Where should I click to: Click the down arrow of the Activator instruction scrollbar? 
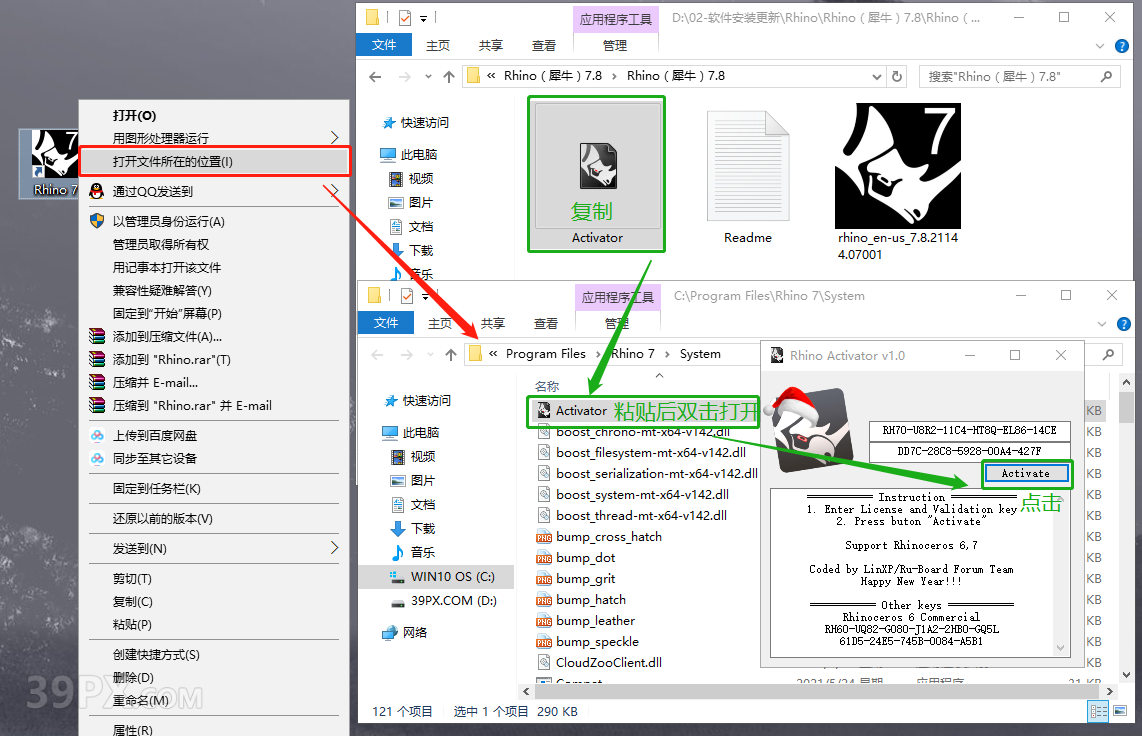point(1060,648)
